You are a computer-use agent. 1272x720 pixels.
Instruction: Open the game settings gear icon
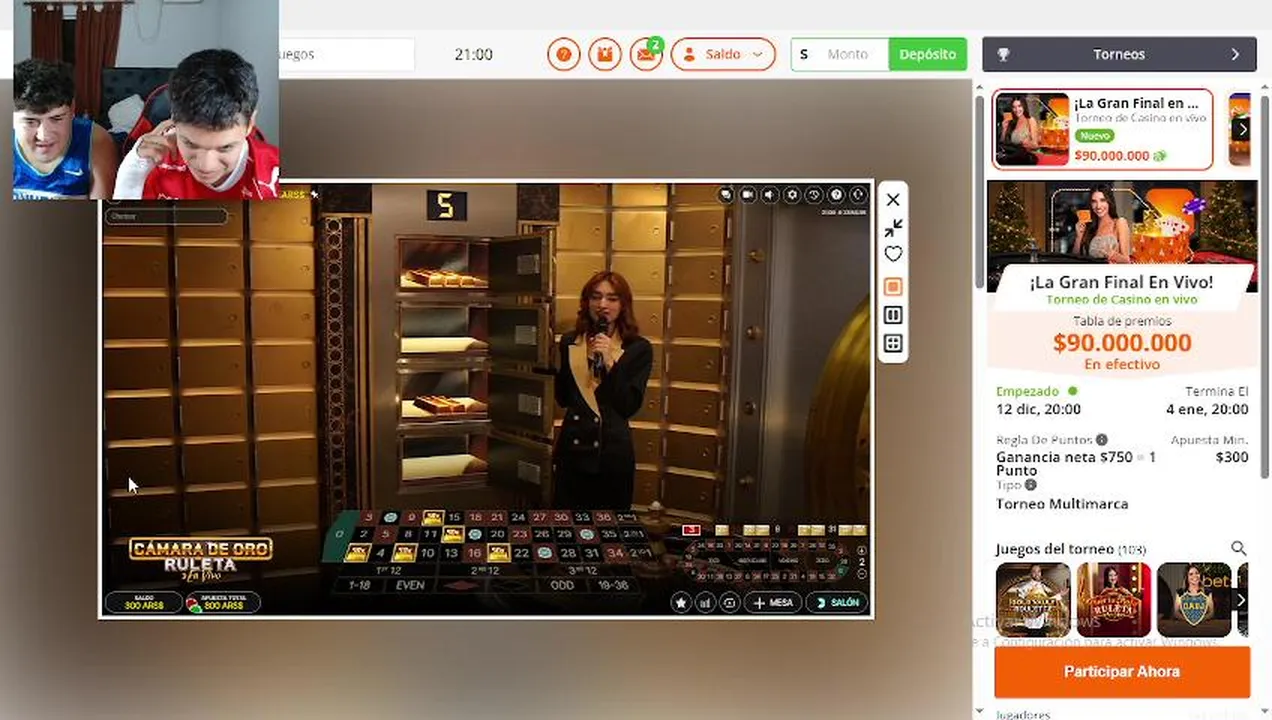(792, 195)
